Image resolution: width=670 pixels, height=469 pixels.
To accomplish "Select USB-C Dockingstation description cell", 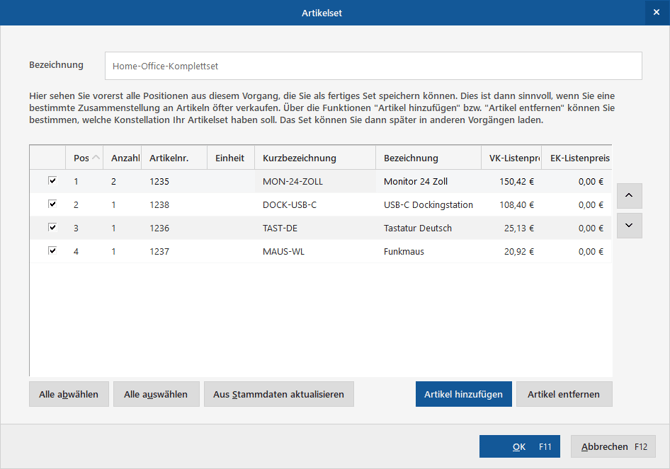I will pyautogui.click(x=429, y=205).
